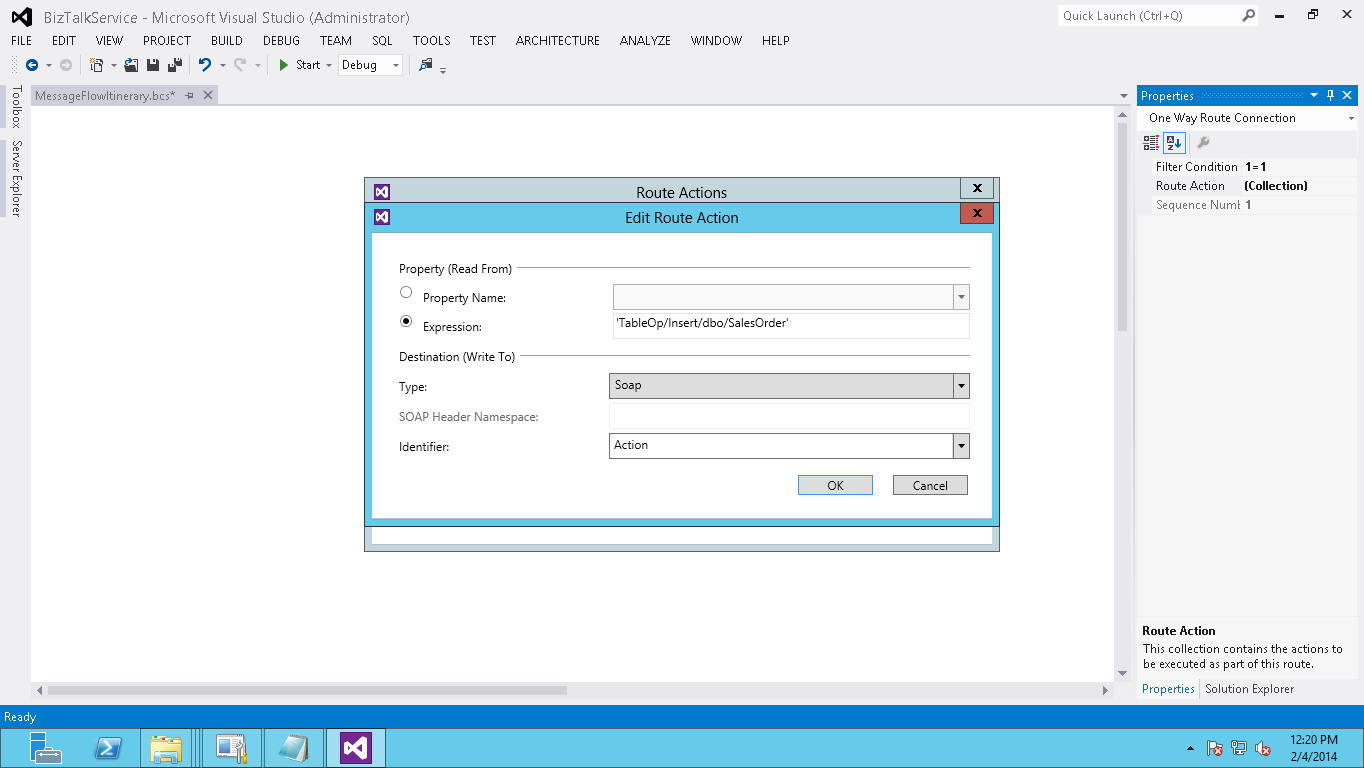Open the Server Explorer side tab
Viewport: 1364px width, 768px height.
pyautogui.click(x=15, y=179)
